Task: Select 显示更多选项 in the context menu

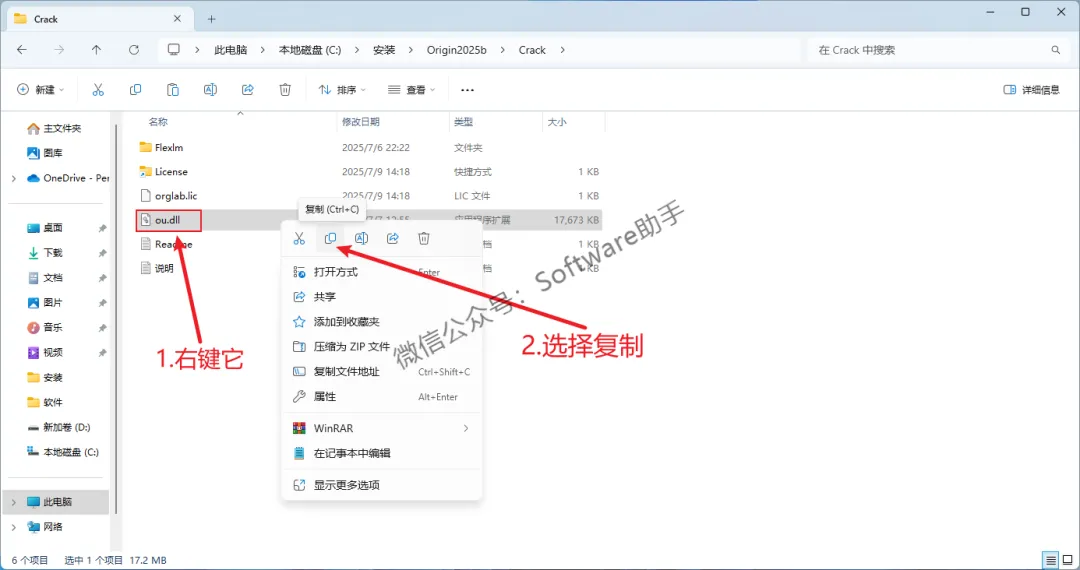Action: pos(382,485)
